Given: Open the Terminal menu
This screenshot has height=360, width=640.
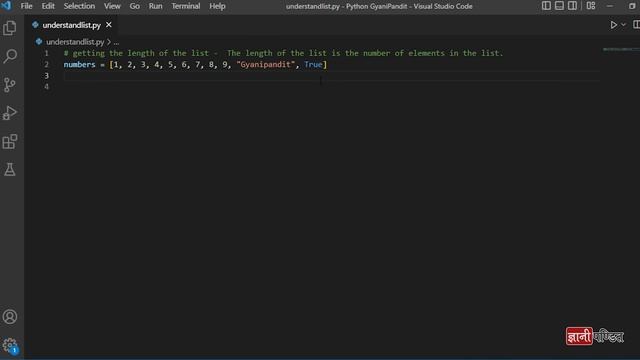Looking at the screenshot, I should [x=186, y=6].
